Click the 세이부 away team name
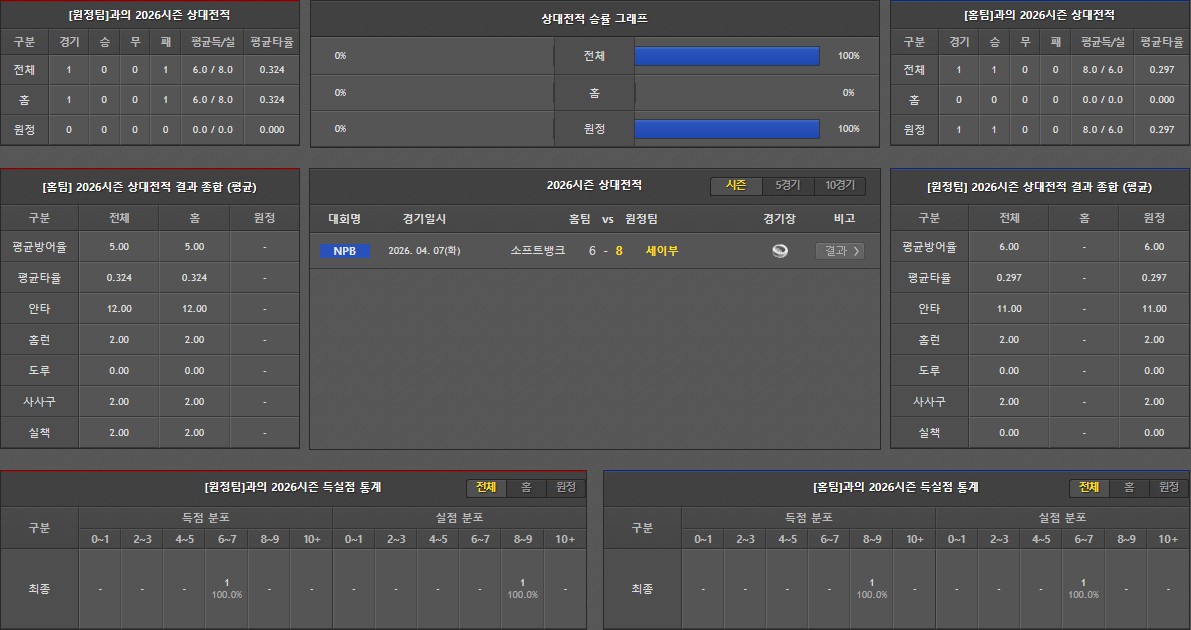1191x630 pixels. (x=662, y=251)
